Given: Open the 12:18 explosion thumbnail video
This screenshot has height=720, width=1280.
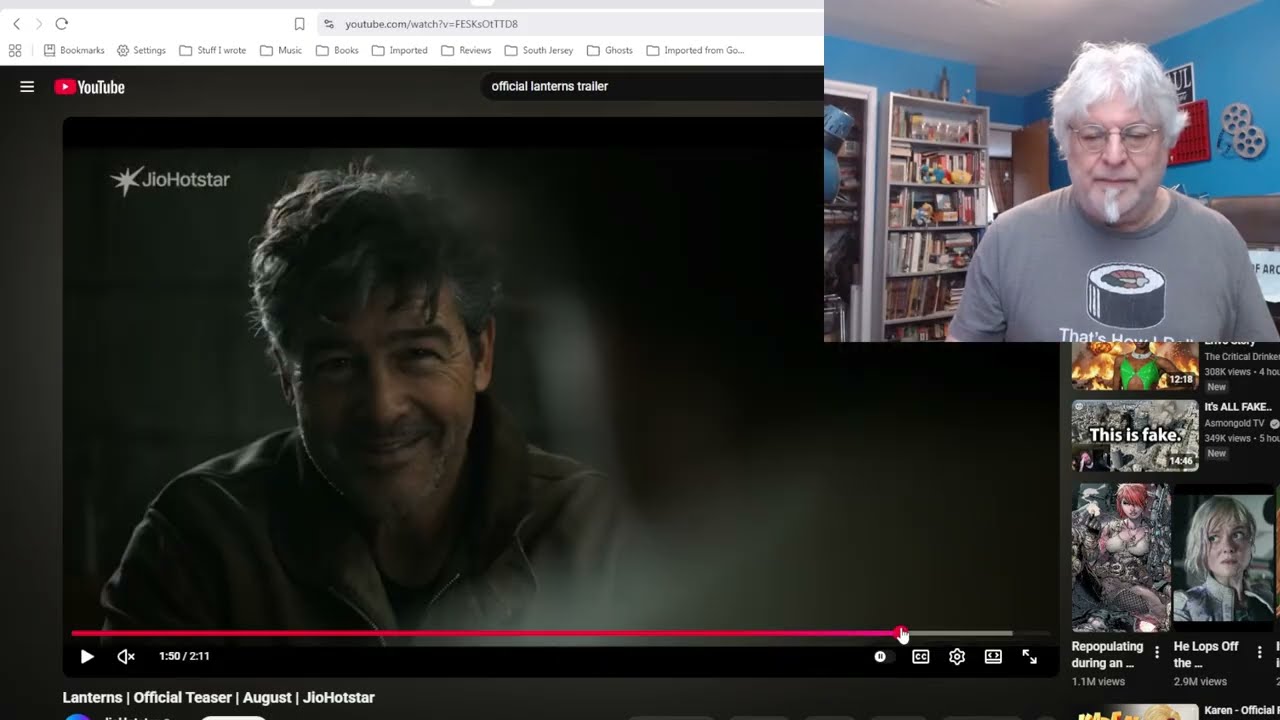Looking at the screenshot, I should click(1135, 366).
